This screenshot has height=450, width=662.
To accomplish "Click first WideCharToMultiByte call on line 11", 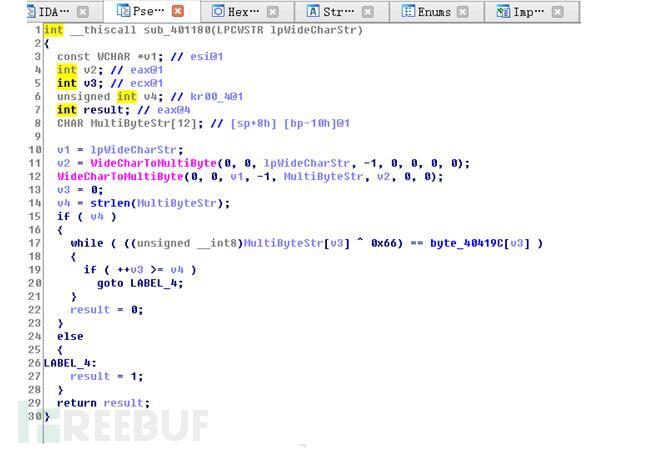I will click(154, 163).
